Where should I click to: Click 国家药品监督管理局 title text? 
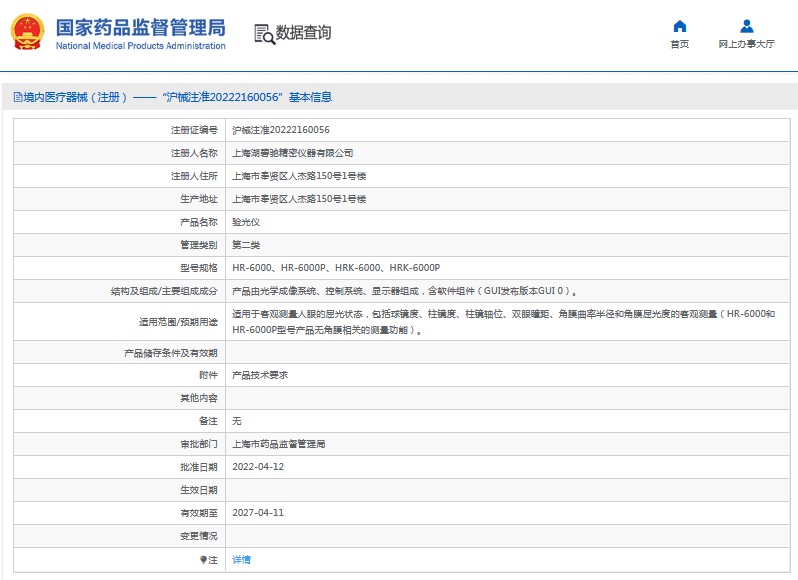click(140, 27)
